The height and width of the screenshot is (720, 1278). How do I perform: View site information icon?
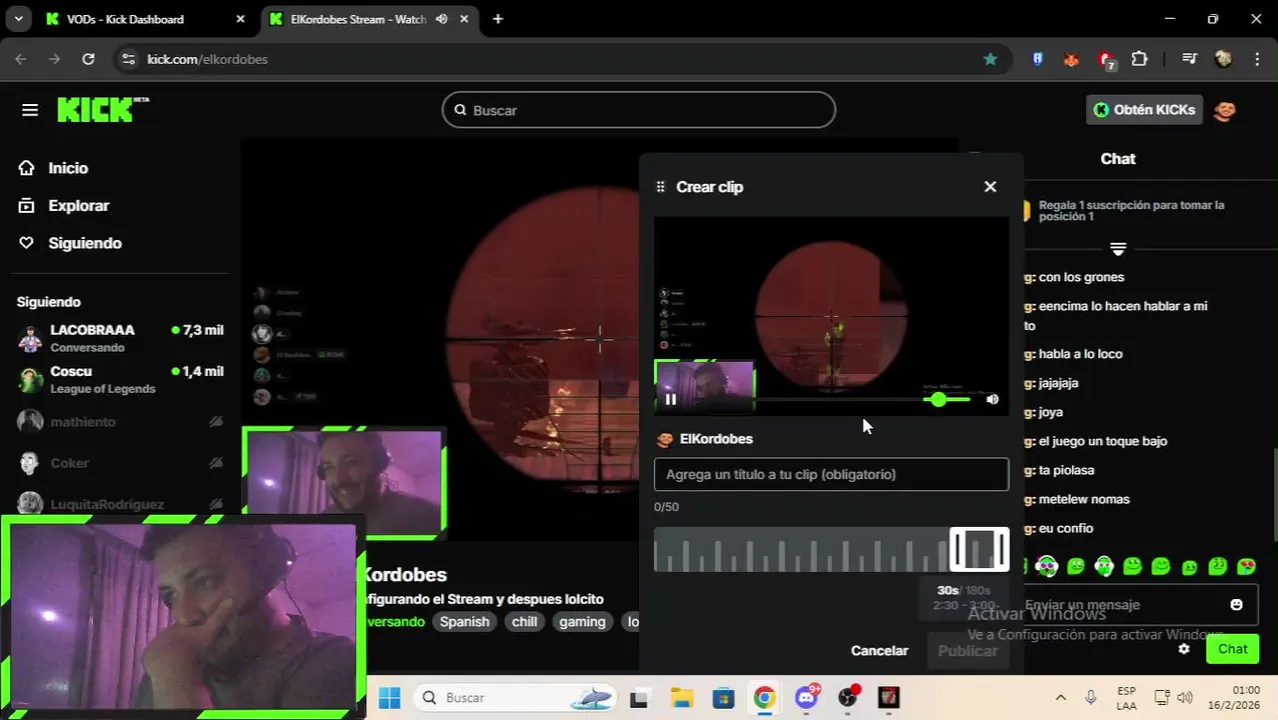coord(128,59)
